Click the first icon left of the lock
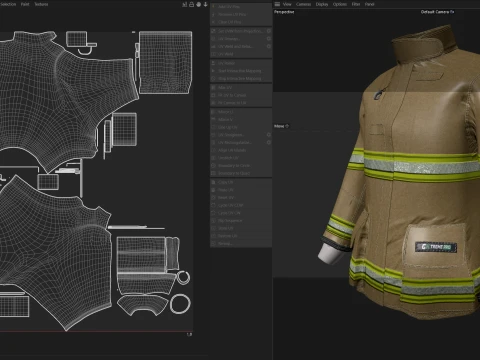The width and height of the screenshot is (480, 360). click(185, 4)
